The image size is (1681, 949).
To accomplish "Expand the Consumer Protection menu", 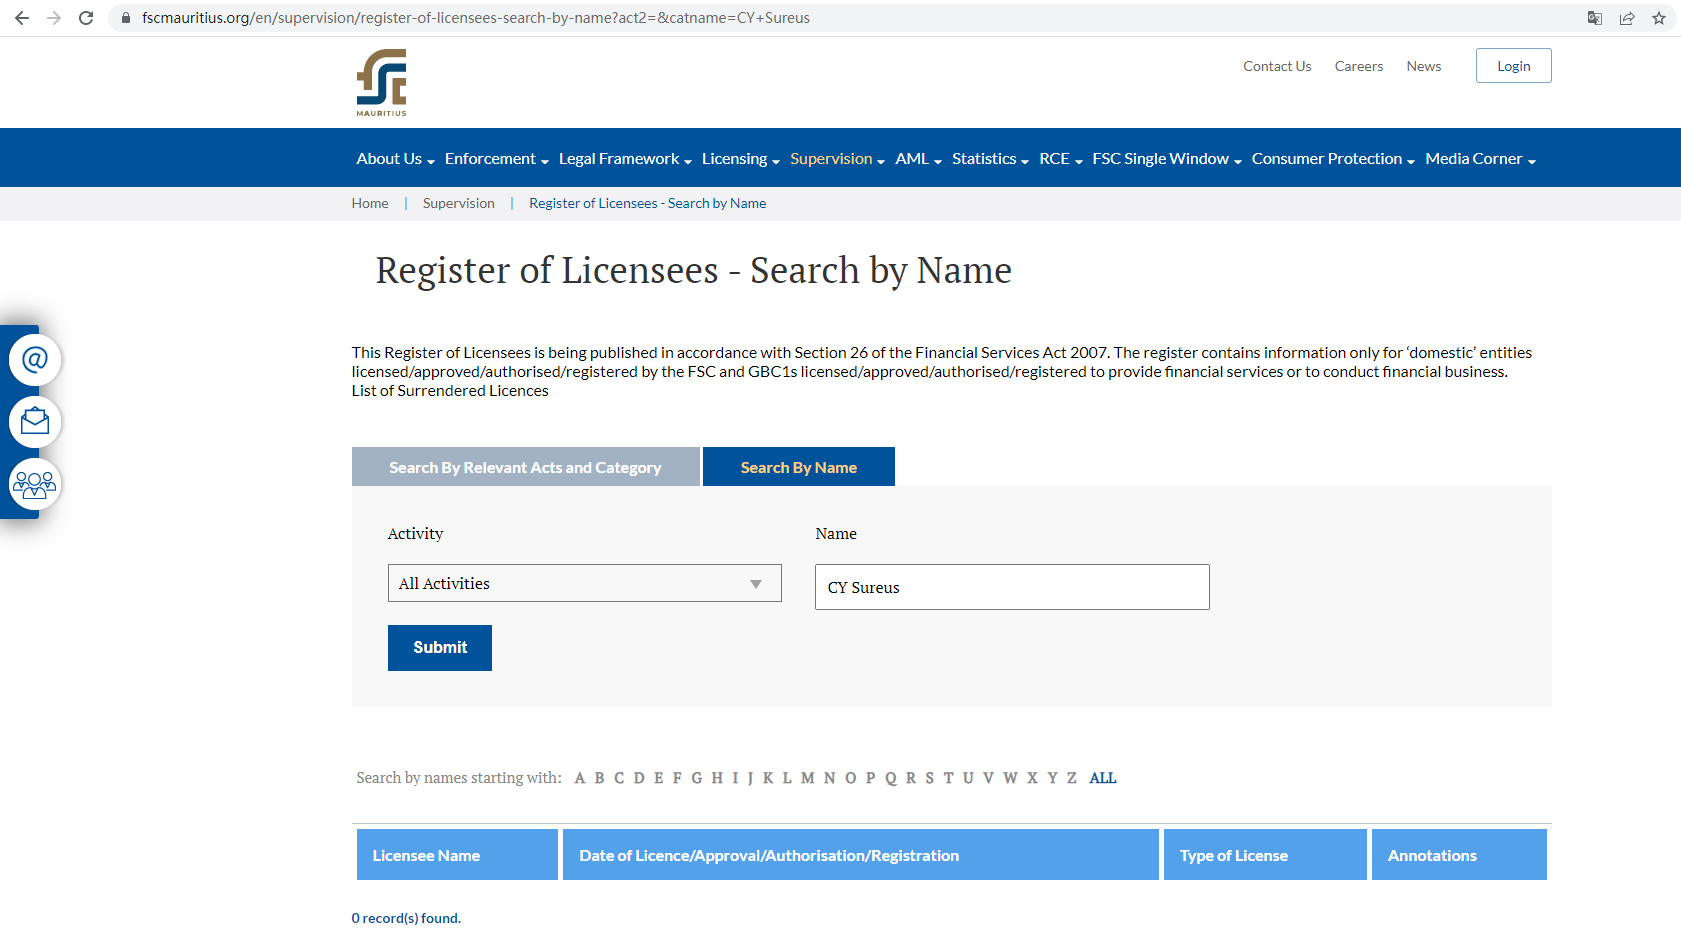I will click(1334, 159).
